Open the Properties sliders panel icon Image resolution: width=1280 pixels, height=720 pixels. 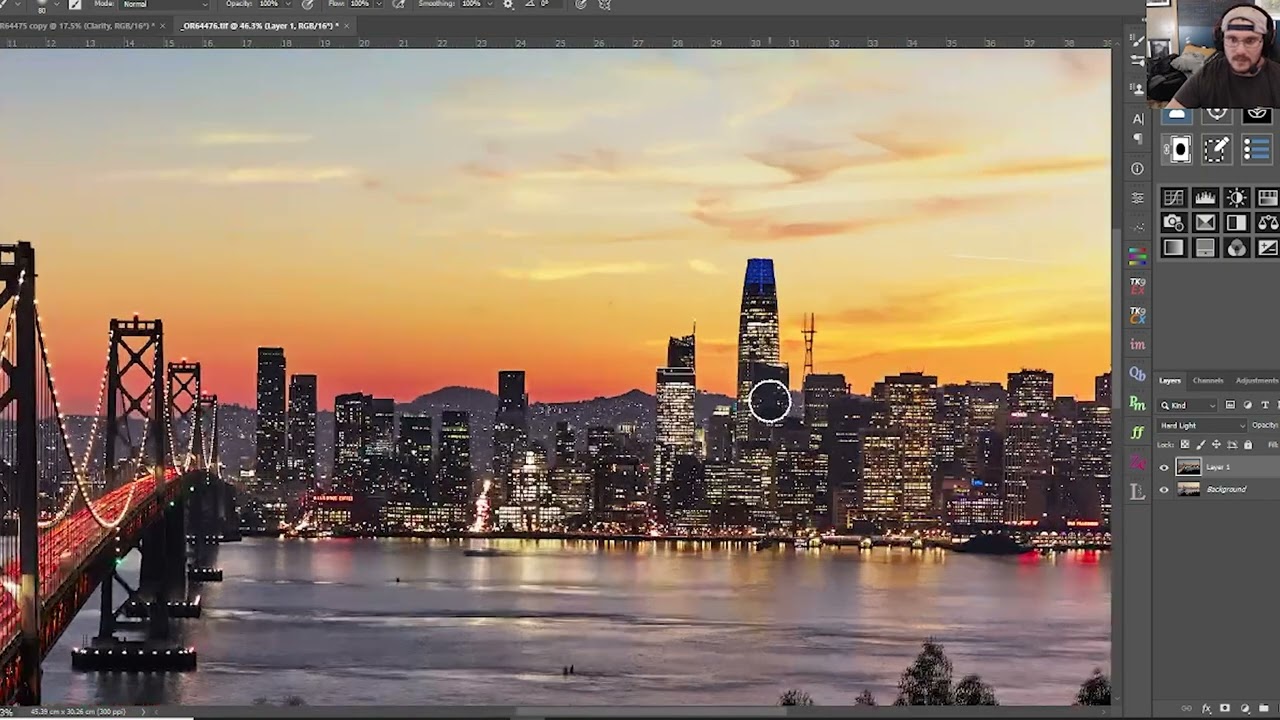pyautogui.click(x=1137, y=198)
